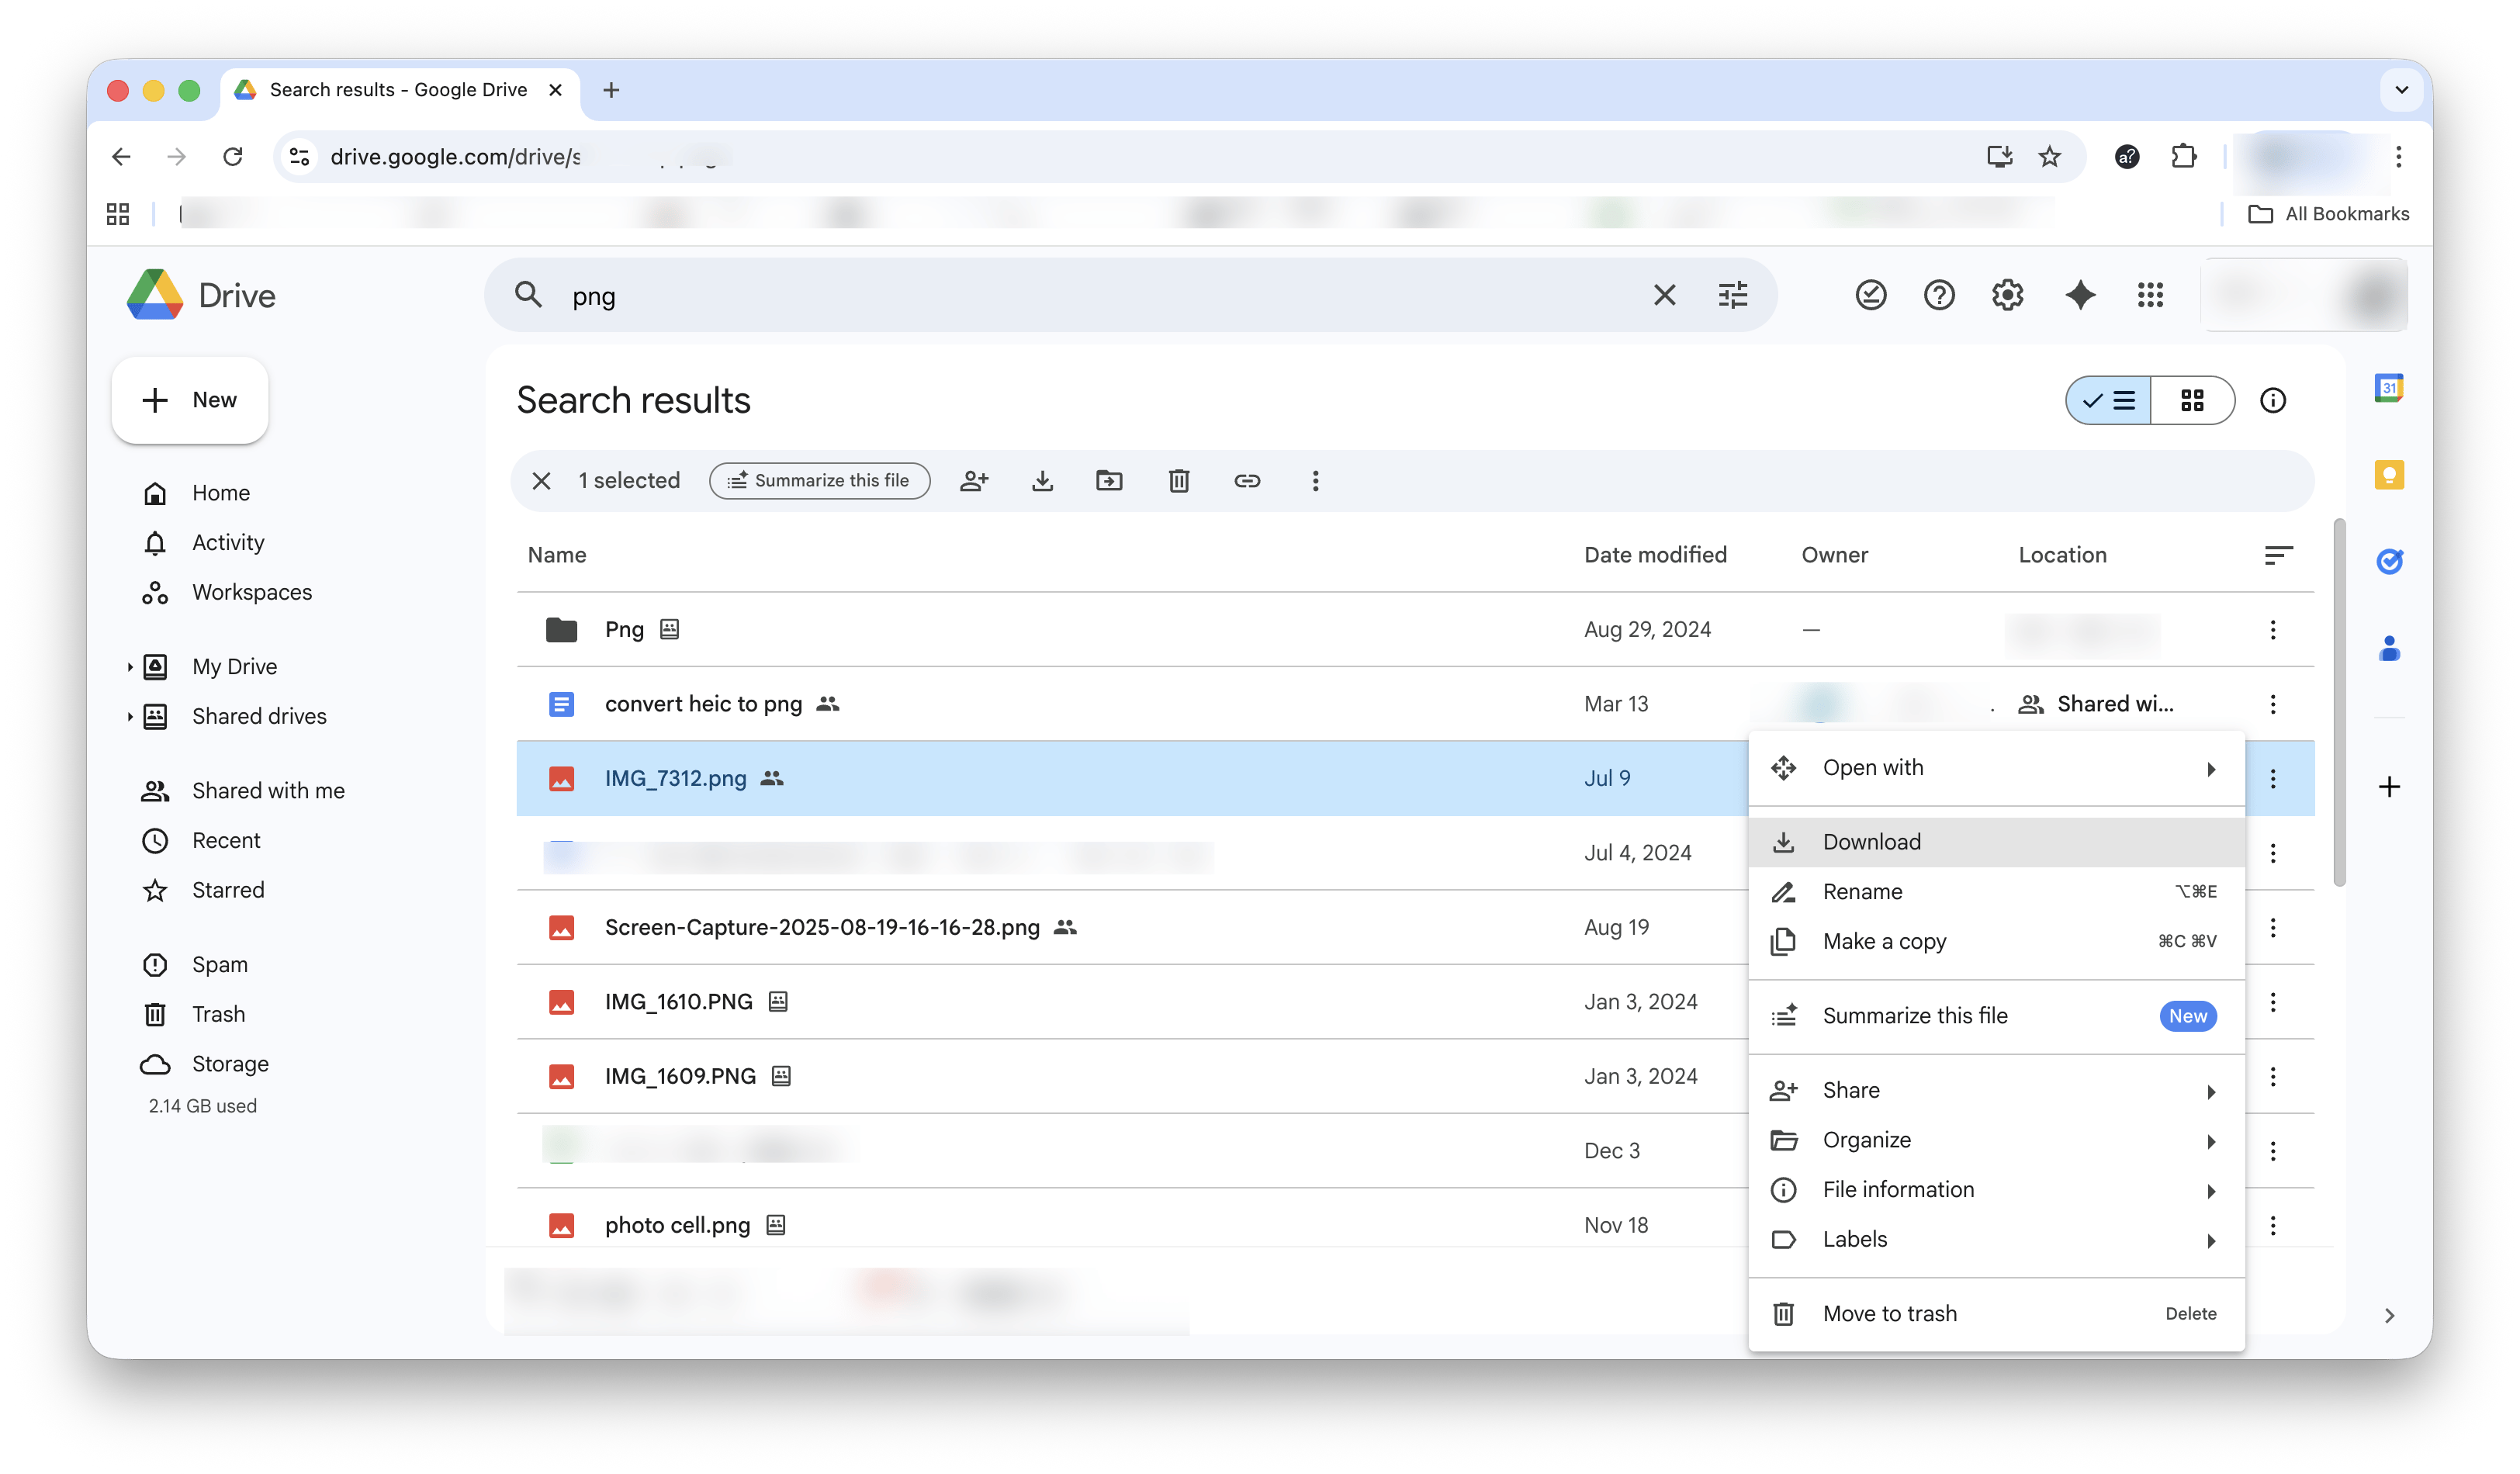Click the Summarize this file chip

[x=819, y=481]
